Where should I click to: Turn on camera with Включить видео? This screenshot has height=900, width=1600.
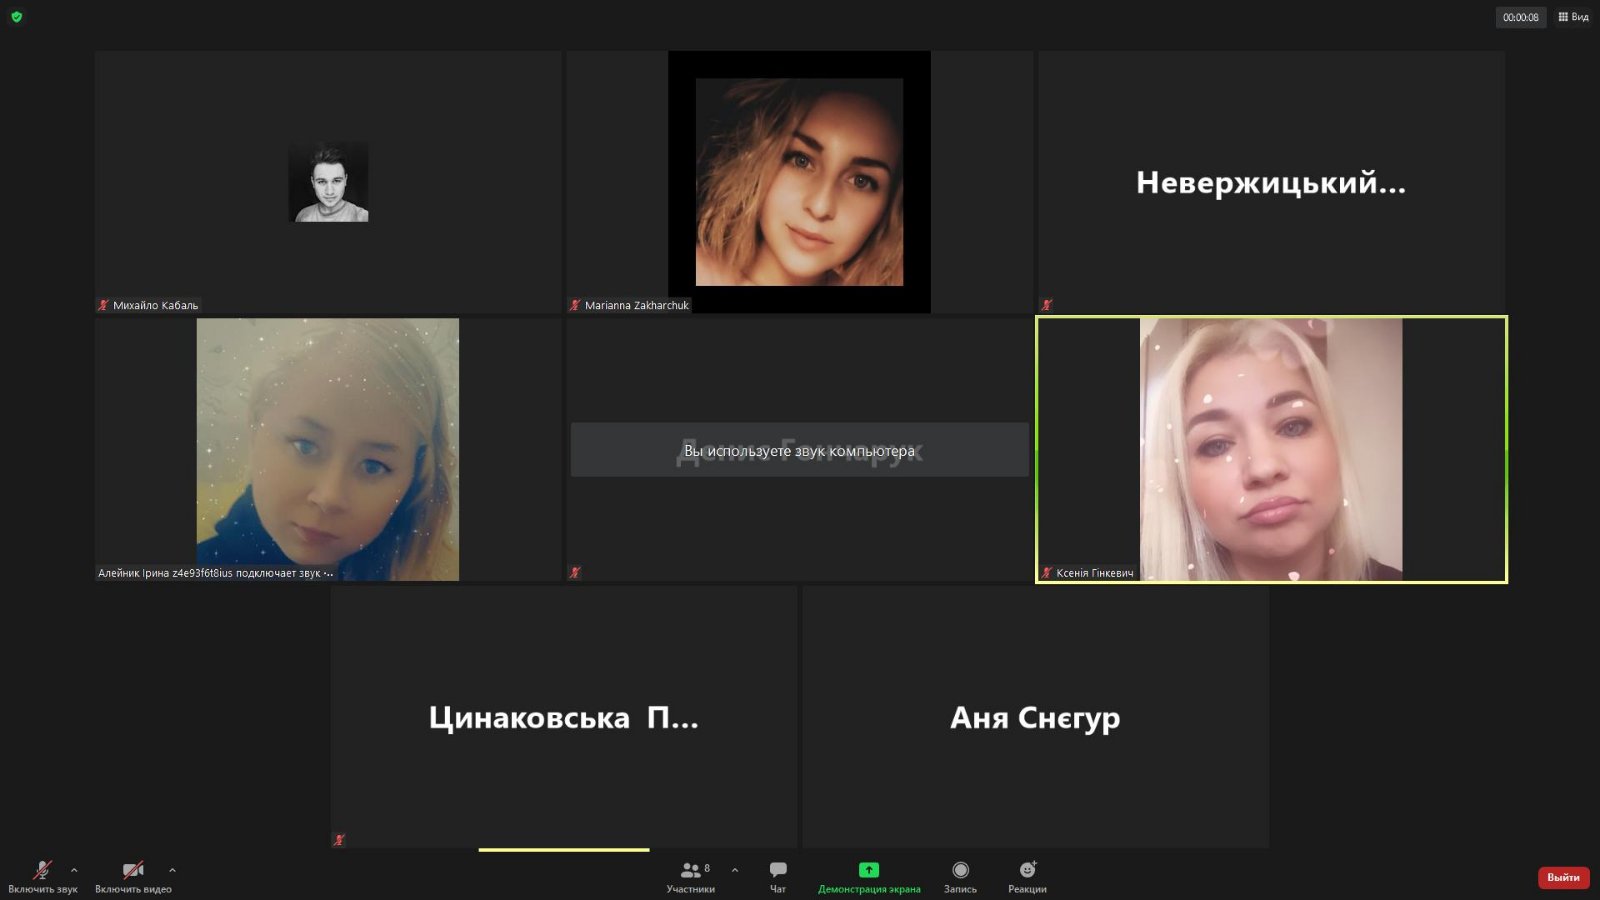click(133, 877)
